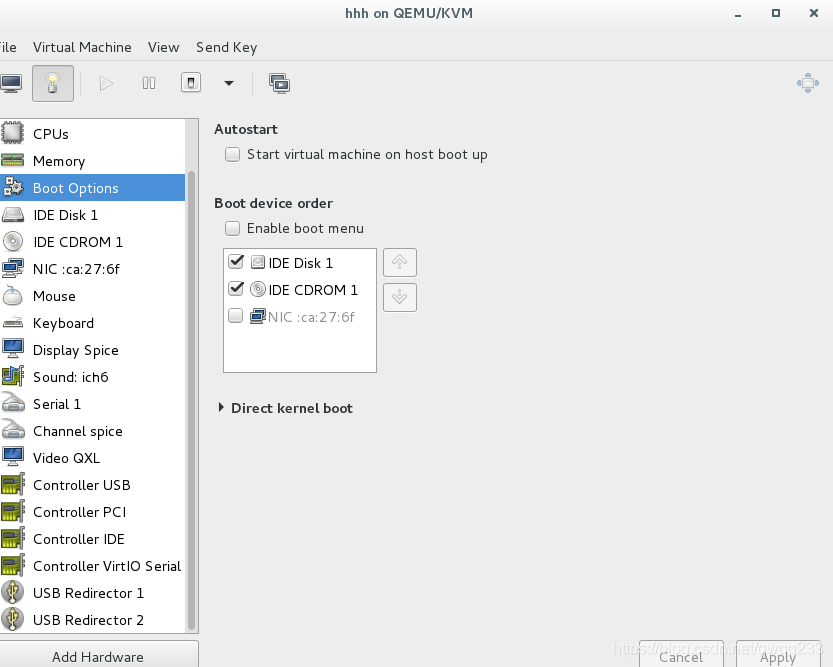The height and width of the screenshot is (667, 833).
Task: Click the Apply button
Action: 778,654
